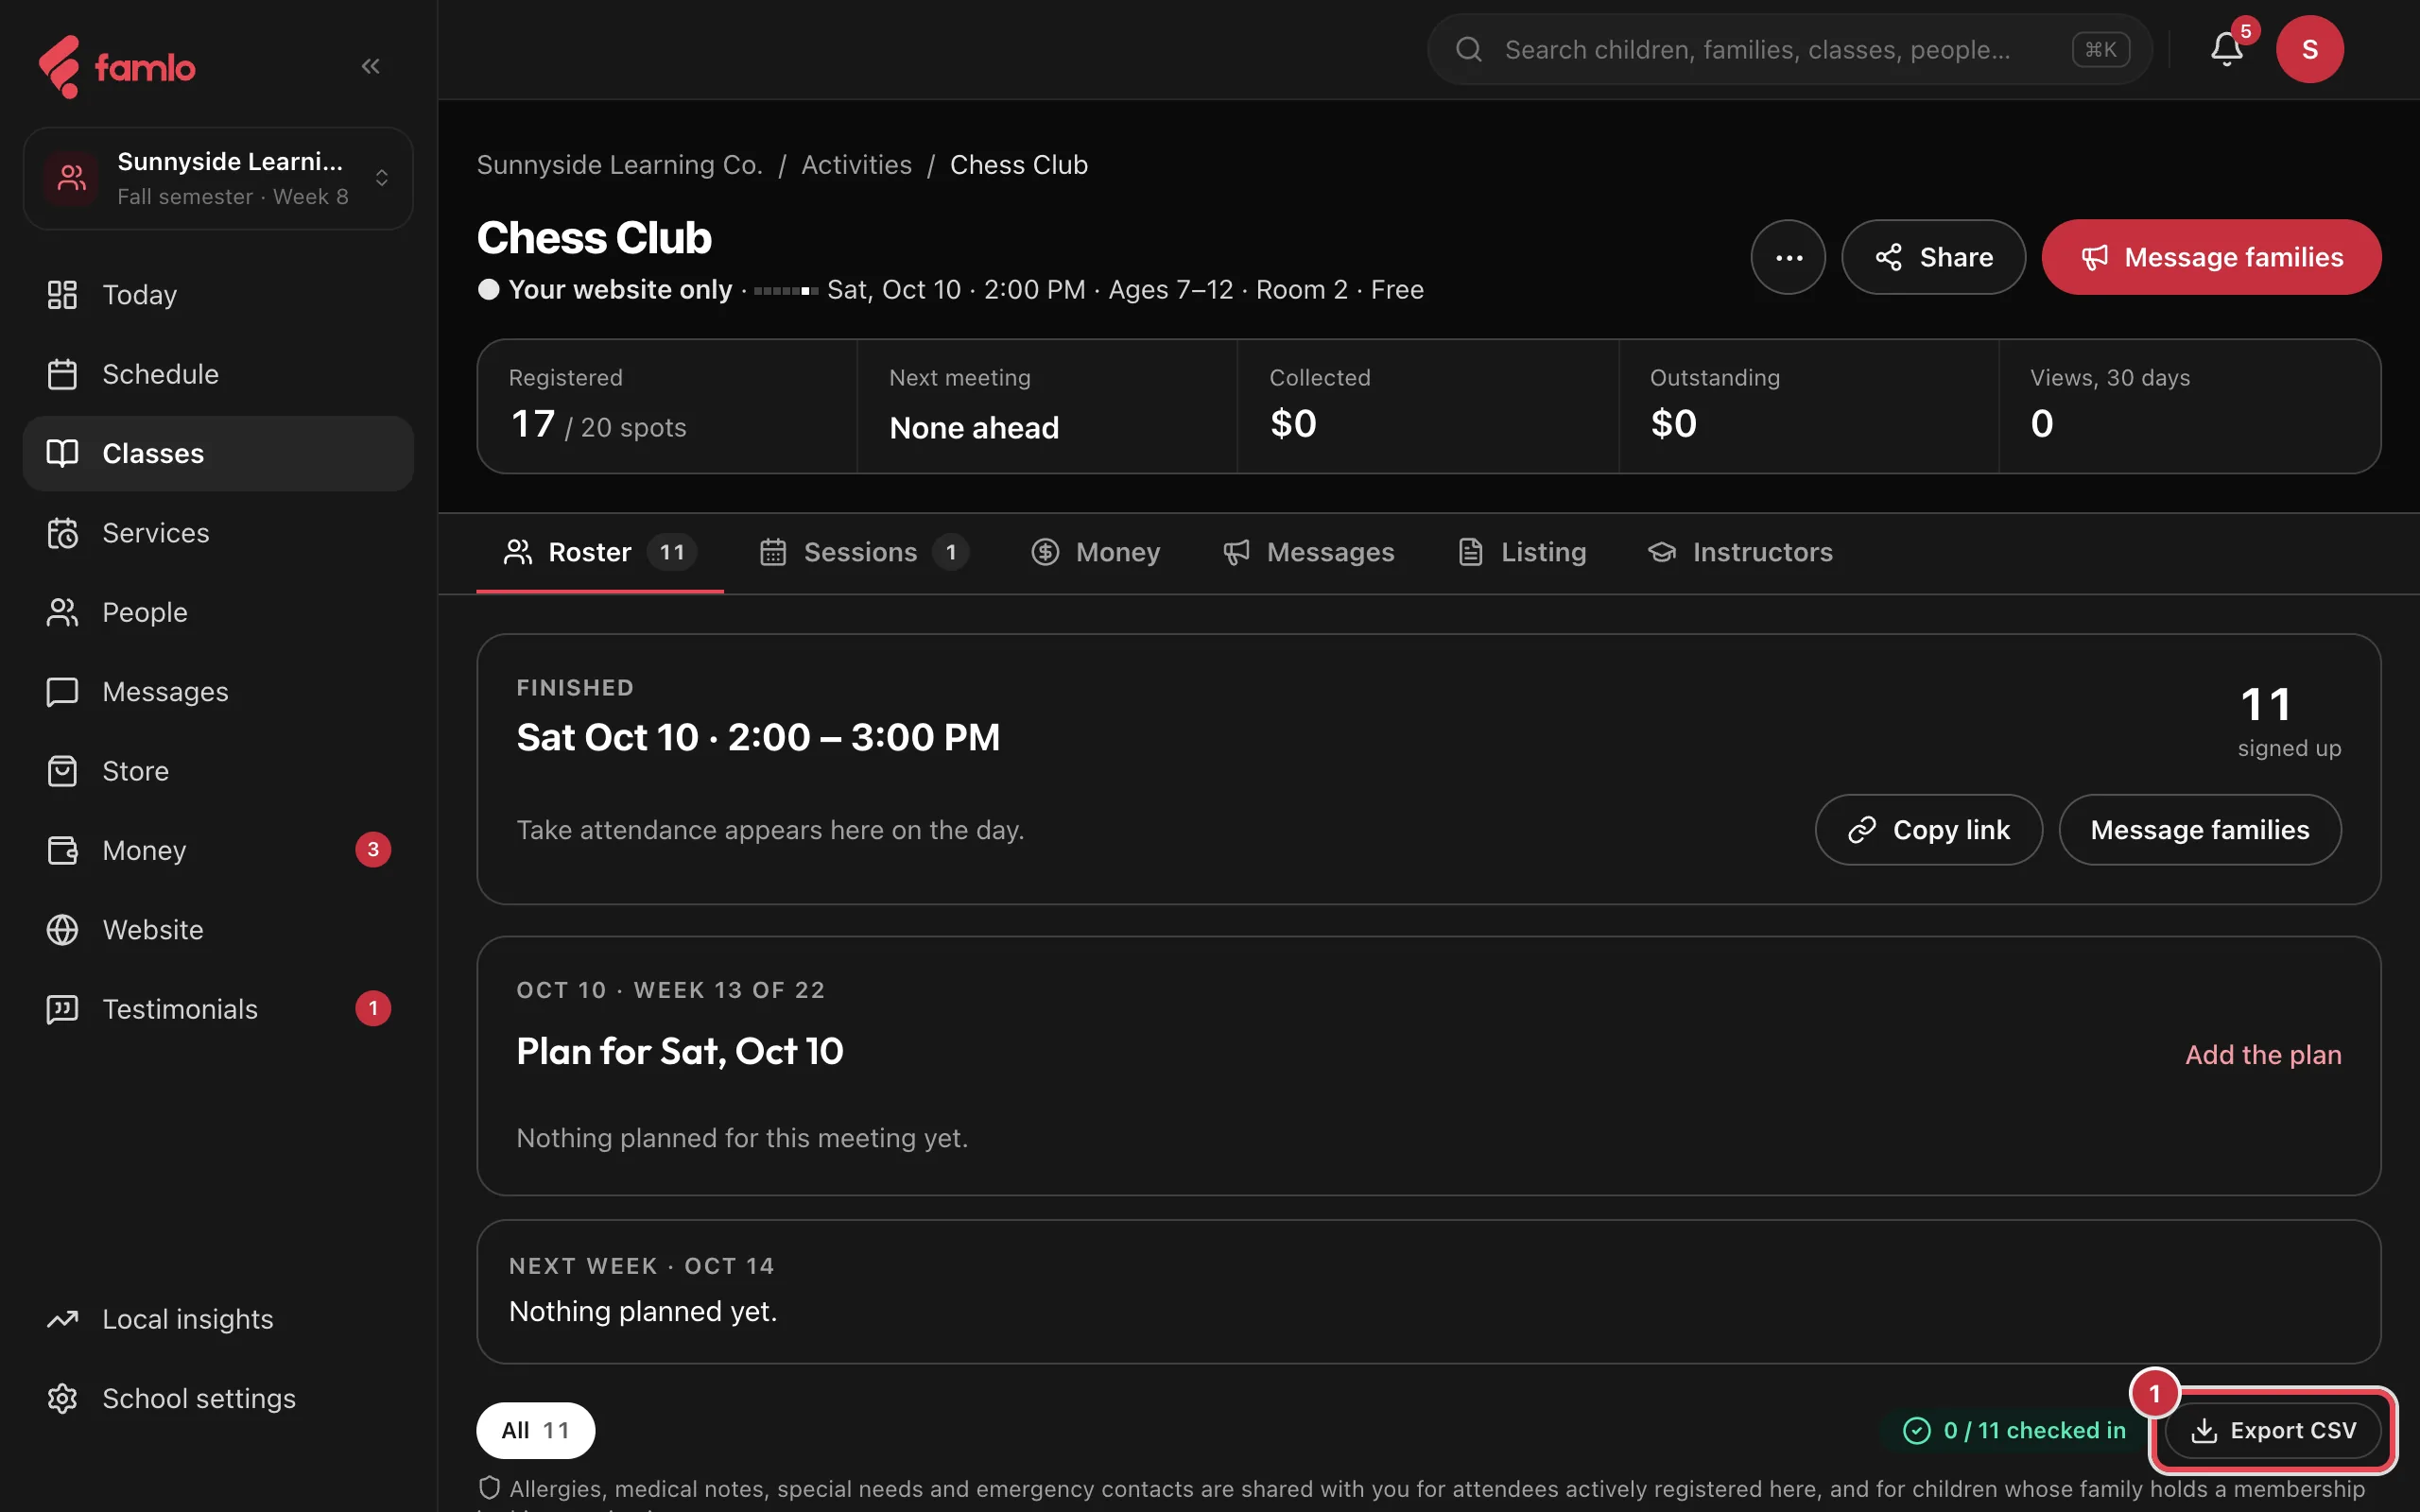Switch to the Instructors tab

(x=1740, y=552)
